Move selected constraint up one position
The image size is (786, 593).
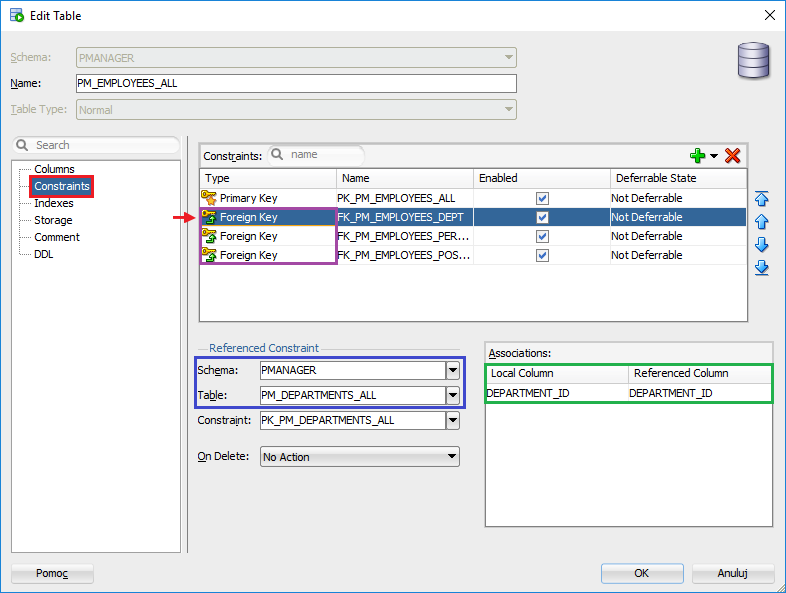tap(761, 222)
